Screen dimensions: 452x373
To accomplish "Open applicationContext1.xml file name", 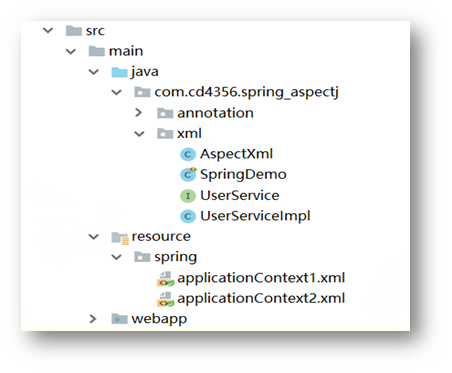I will click(x=261, y=278).
